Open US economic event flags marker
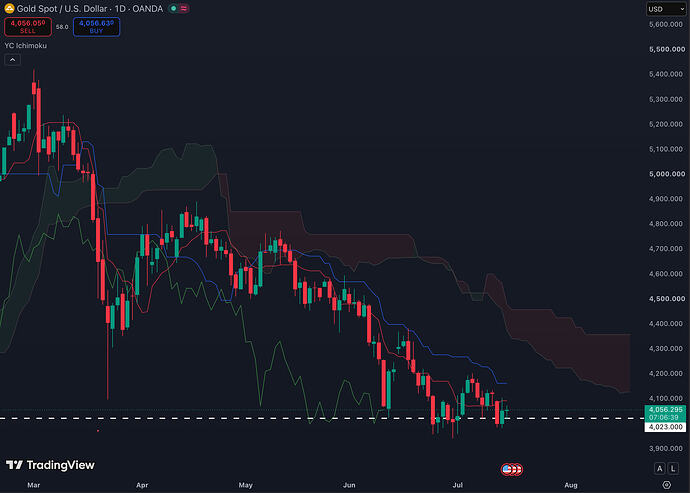This screenshot has width=690, height=493. click(x=512, y=470)
